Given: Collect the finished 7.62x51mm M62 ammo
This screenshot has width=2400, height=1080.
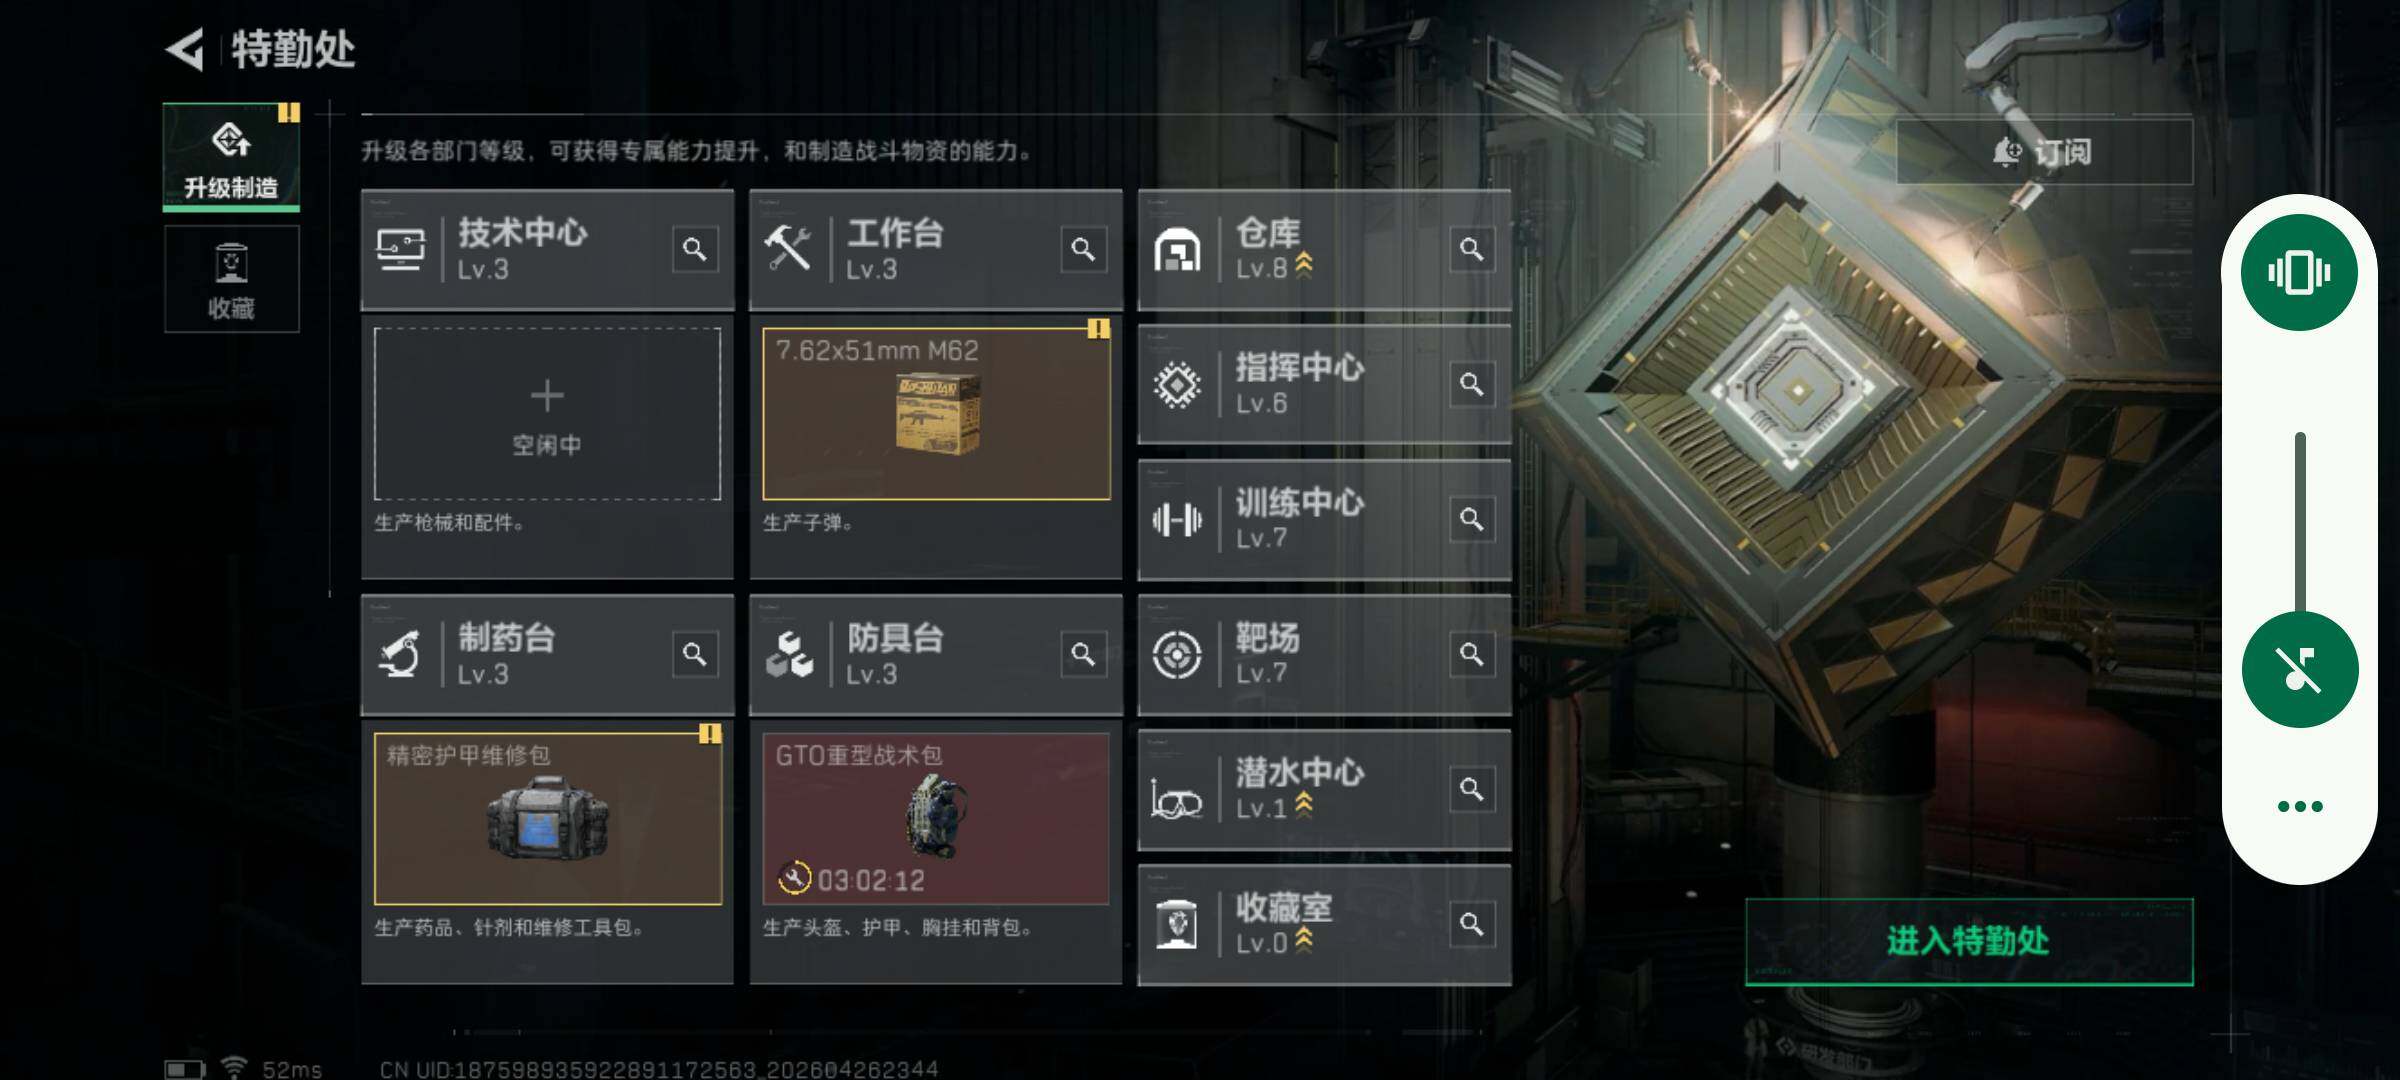Looking at the screenshot, I should 936,414.
